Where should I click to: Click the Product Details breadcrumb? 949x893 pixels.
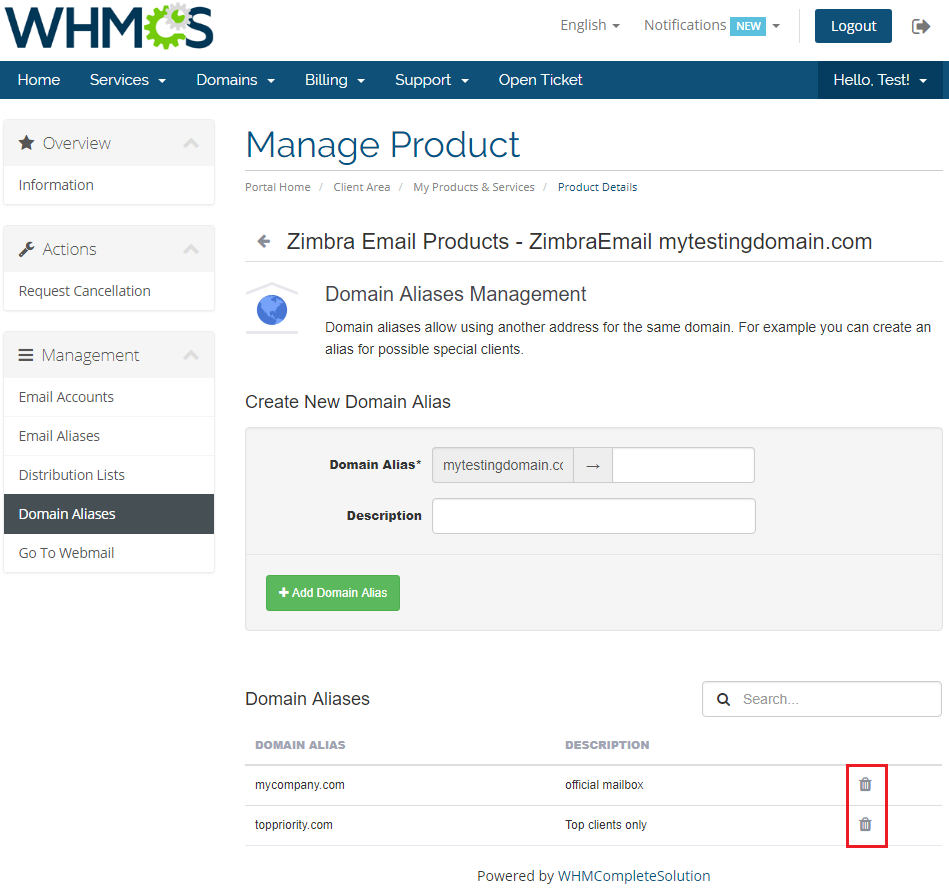click(x=597, y=187)
